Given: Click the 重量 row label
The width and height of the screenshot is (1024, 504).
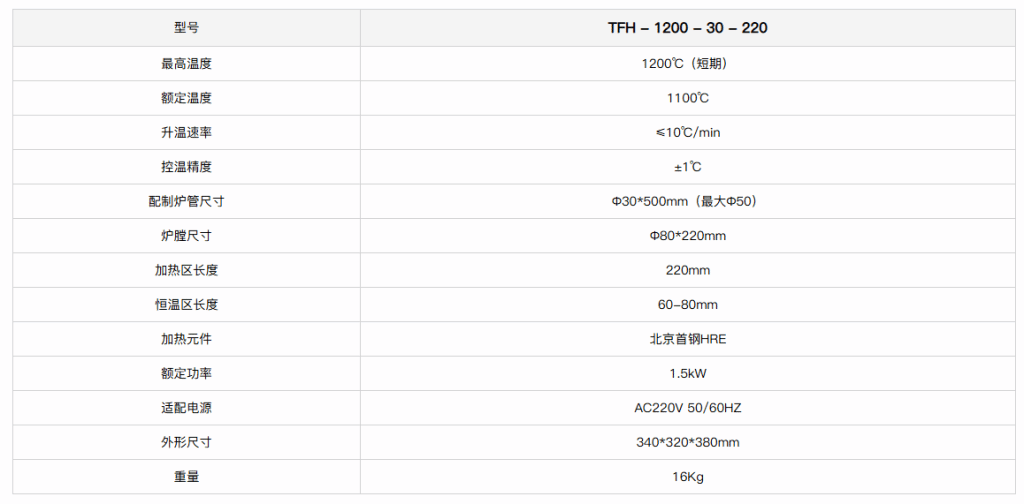Looking at the screenshot, I should pyautogui.click(x=186, y=477).
